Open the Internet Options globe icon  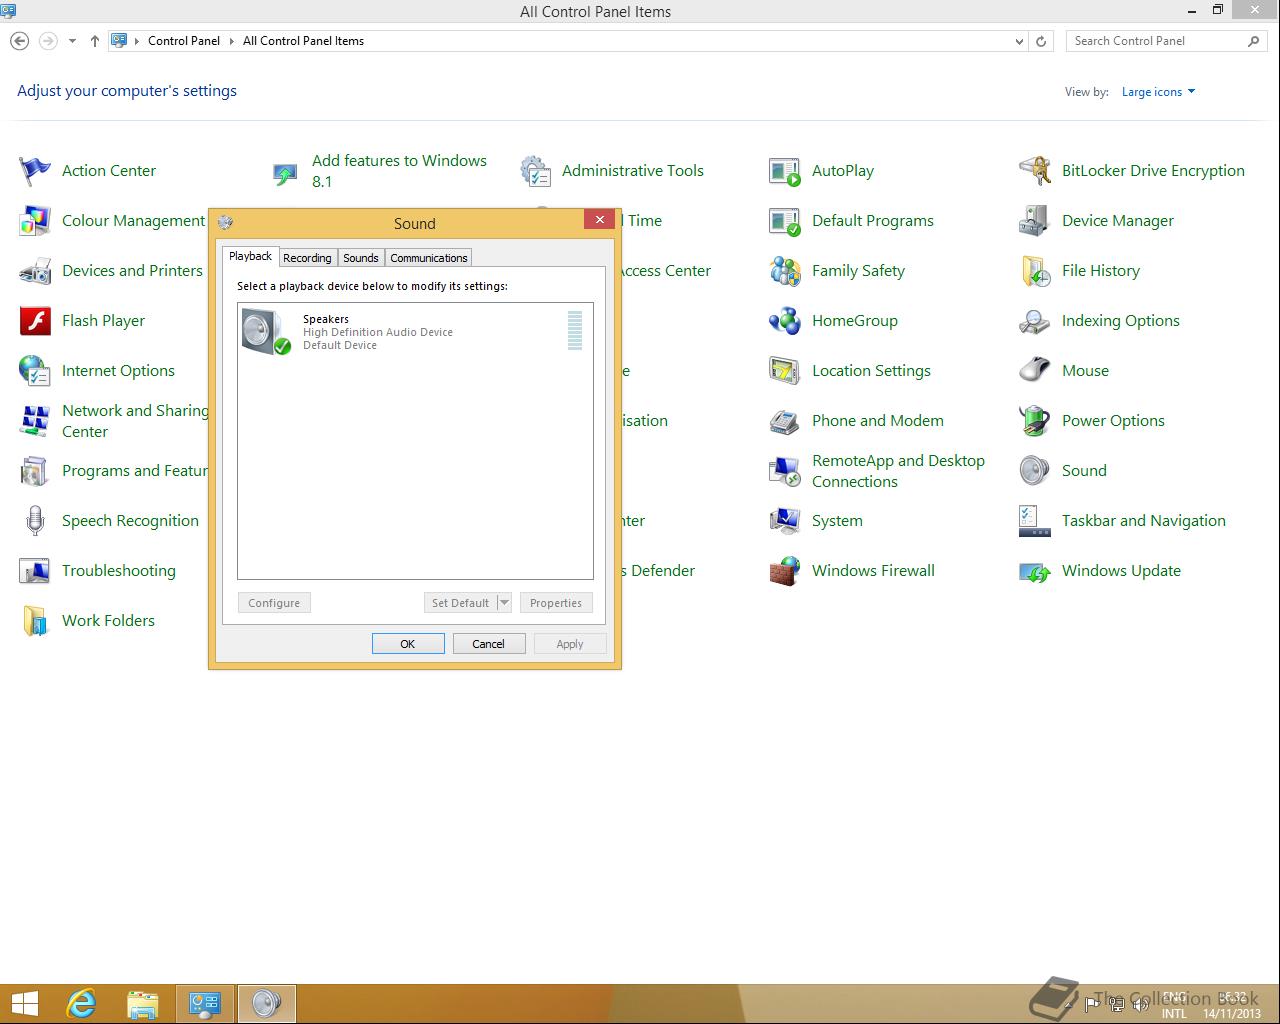coord(35,371)
